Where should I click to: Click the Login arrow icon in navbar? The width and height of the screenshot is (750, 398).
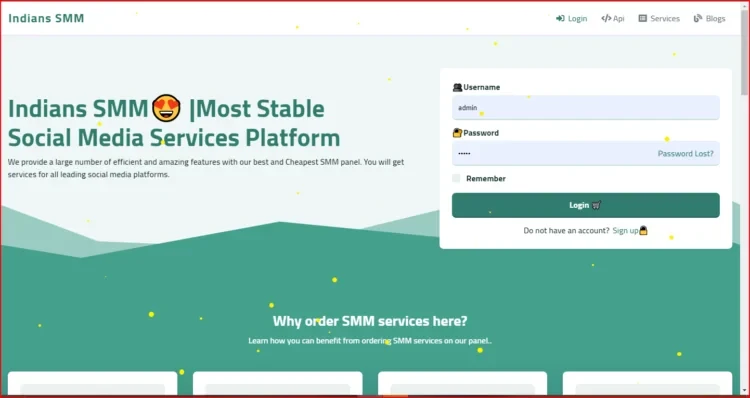[560, 19]
